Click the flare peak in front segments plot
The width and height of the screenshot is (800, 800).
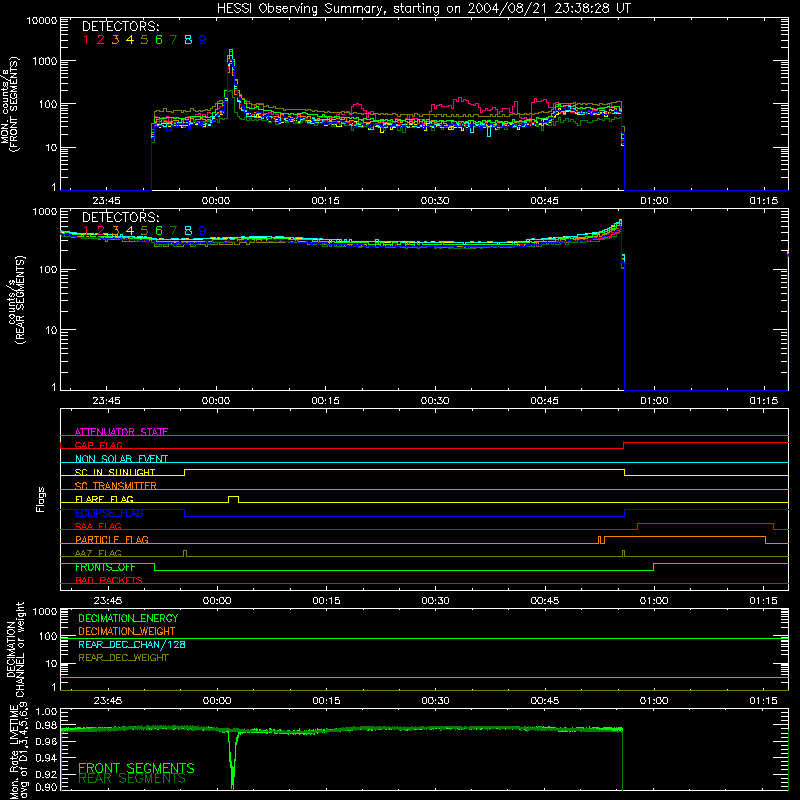tap(231, 52)
